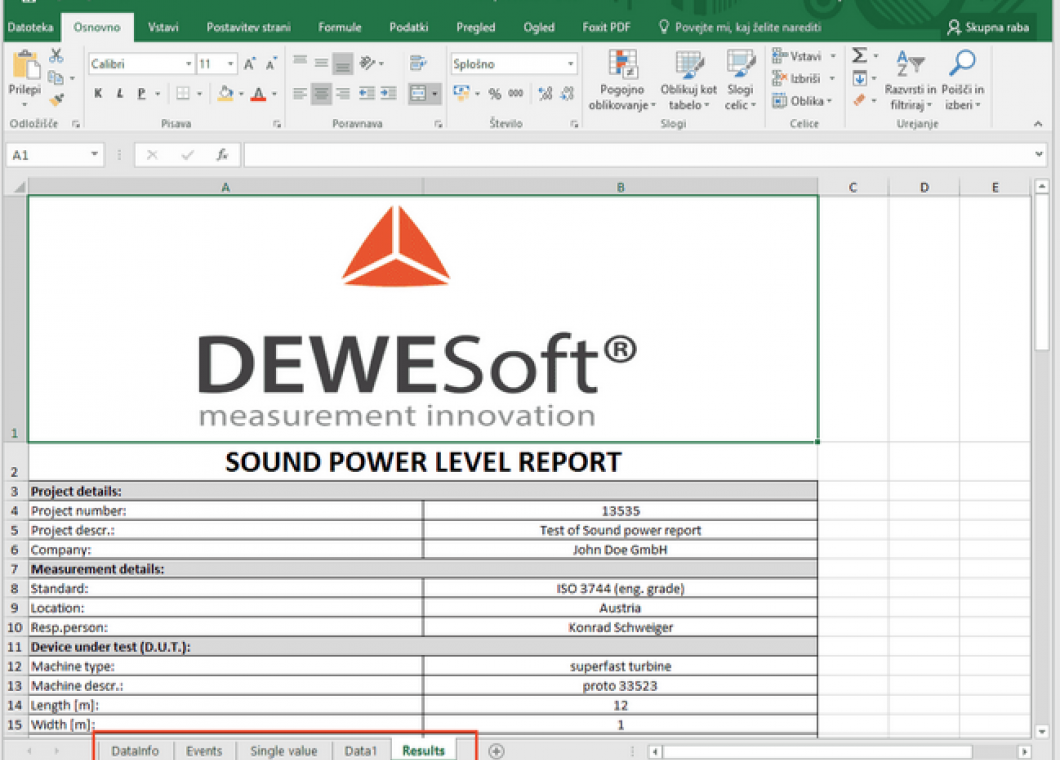Switch to the Podatki ribbon tab
Screen dimensions: 1060x760
(x=408, y=27)
